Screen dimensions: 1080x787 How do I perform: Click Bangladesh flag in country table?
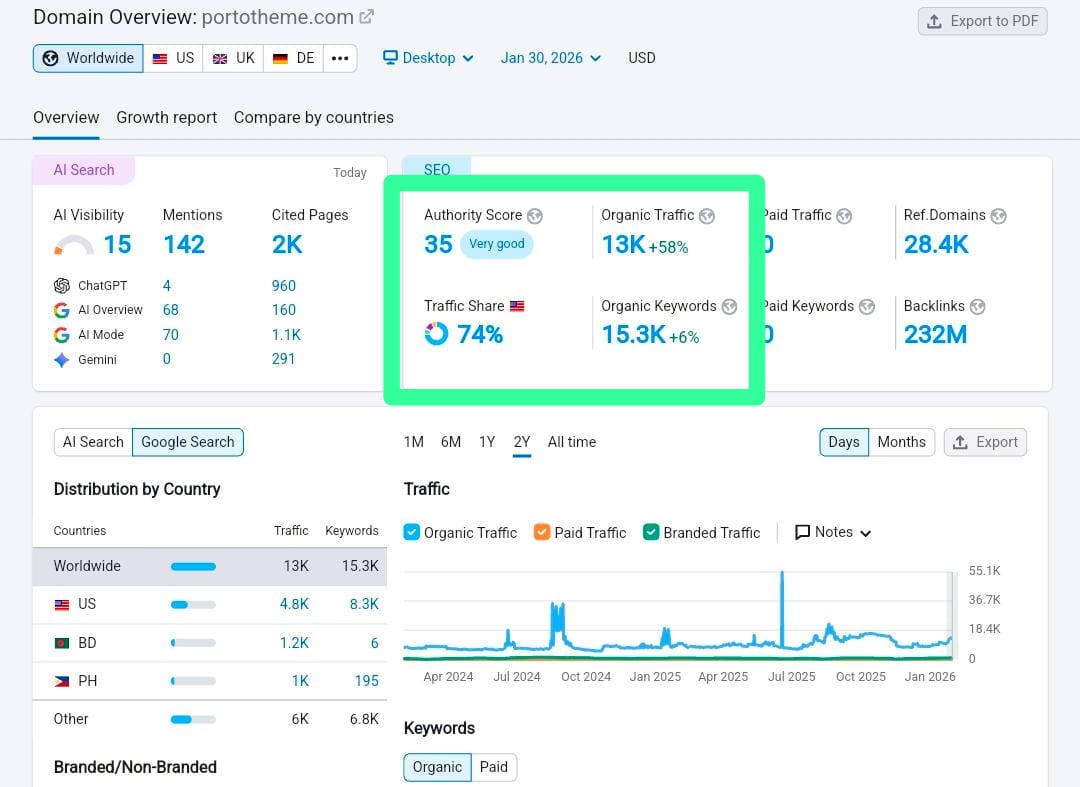point(62,643)
